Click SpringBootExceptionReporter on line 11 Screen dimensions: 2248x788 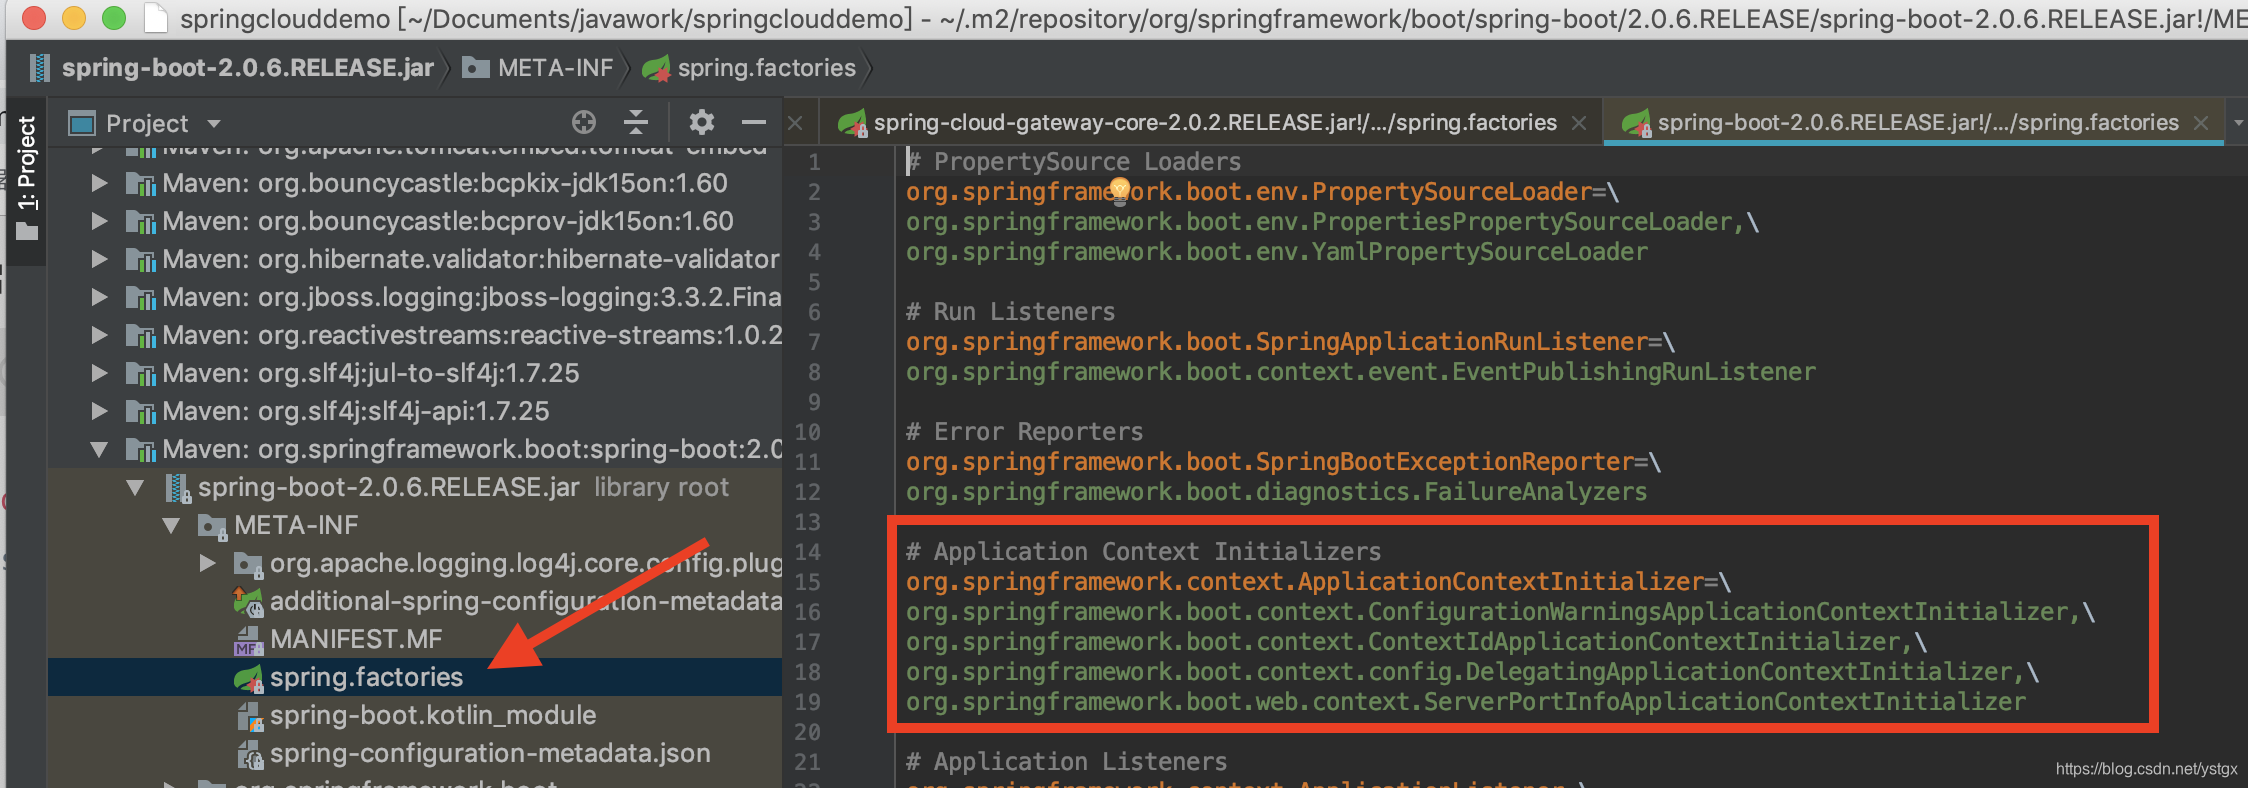point(1445,462)
